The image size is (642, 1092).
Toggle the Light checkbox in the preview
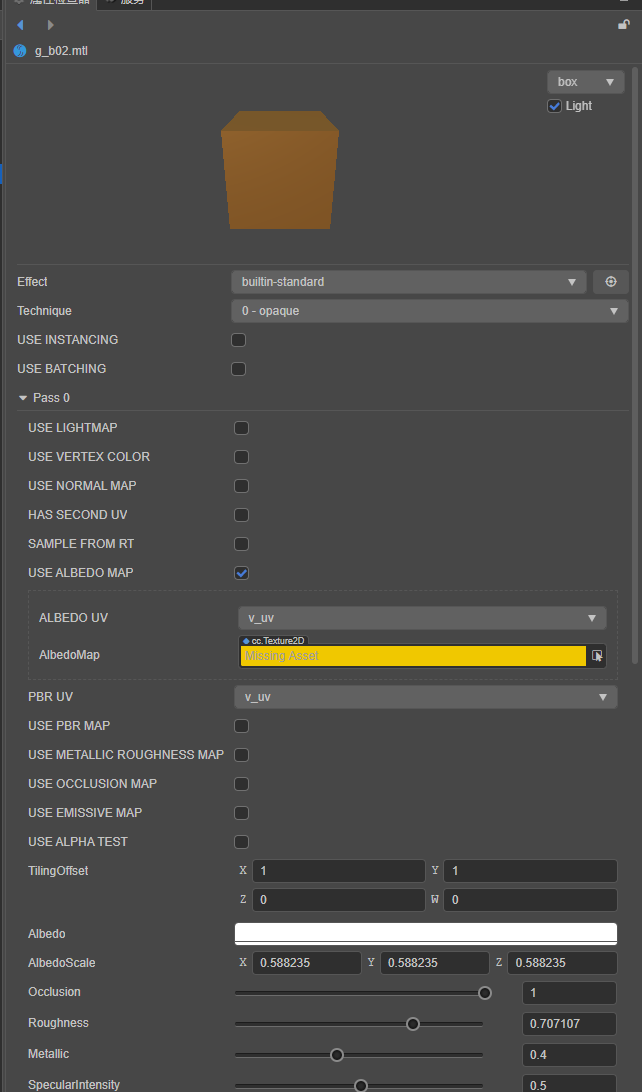tap(555, 106)
